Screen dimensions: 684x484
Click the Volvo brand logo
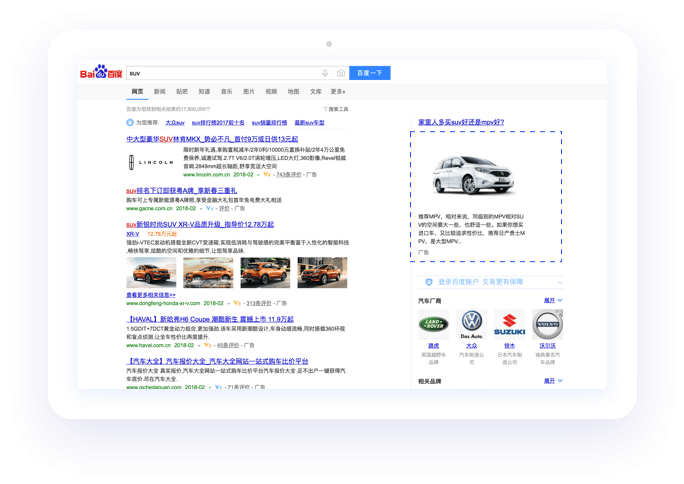click(547, 323)
